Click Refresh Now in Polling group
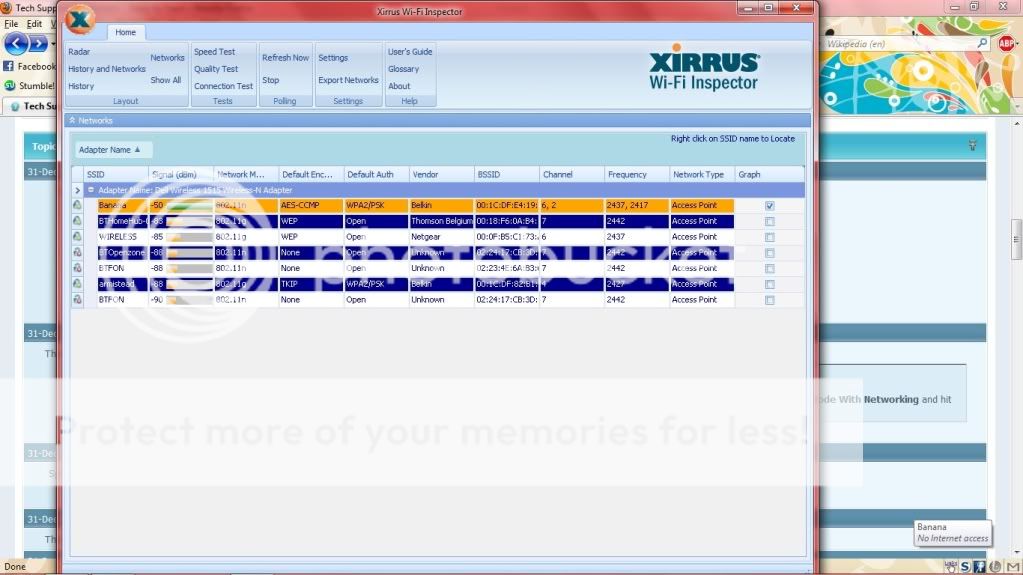Viewport: 1023px width, 575px height. click(285, 58)
